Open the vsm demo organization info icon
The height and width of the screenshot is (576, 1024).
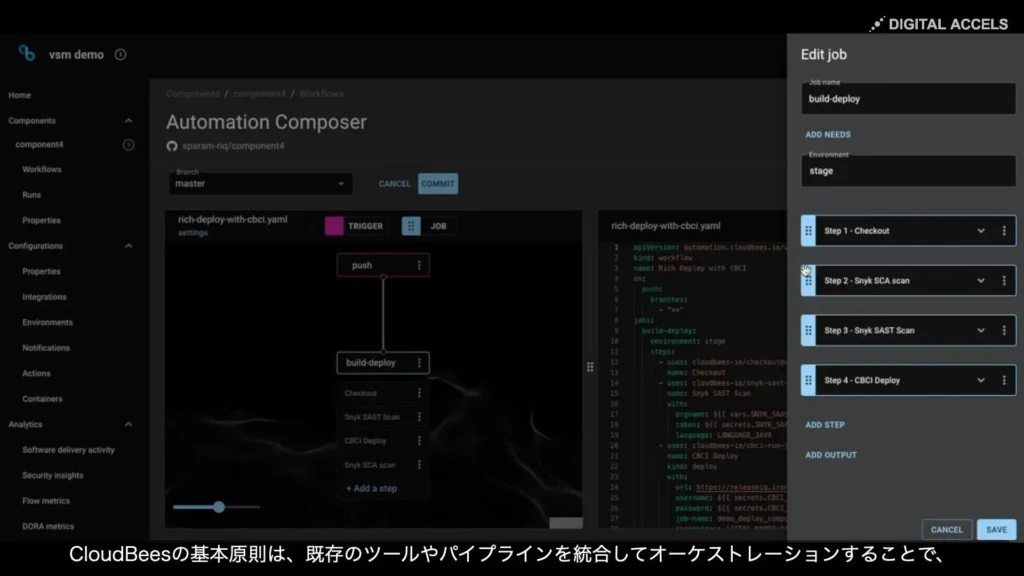coord(120,55)
